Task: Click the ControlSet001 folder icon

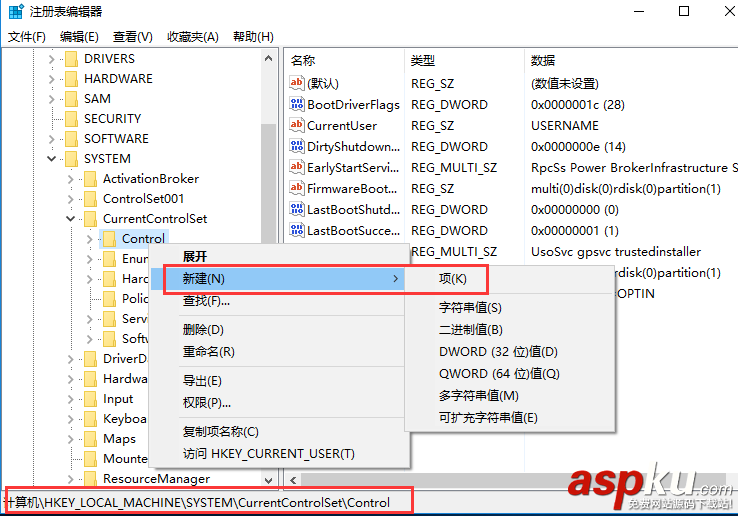Action: point(90,199)
